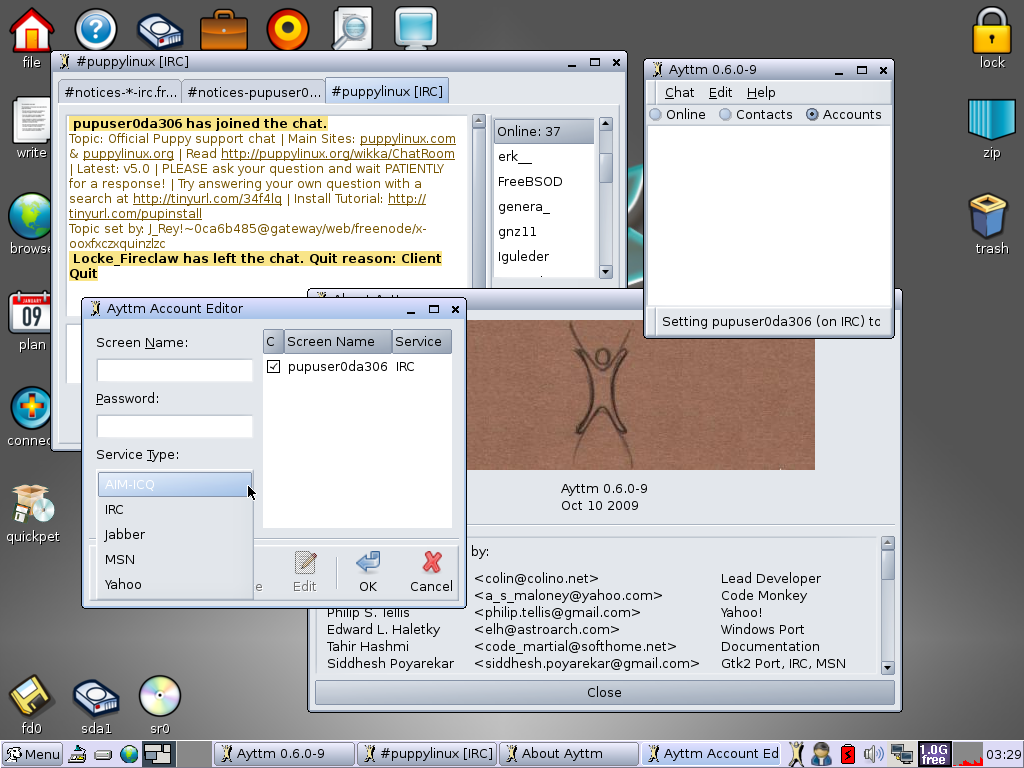Open the 'plan' calendar desktop icon
This screenshot has height=768, width=1024.
[x=31, y=312]
